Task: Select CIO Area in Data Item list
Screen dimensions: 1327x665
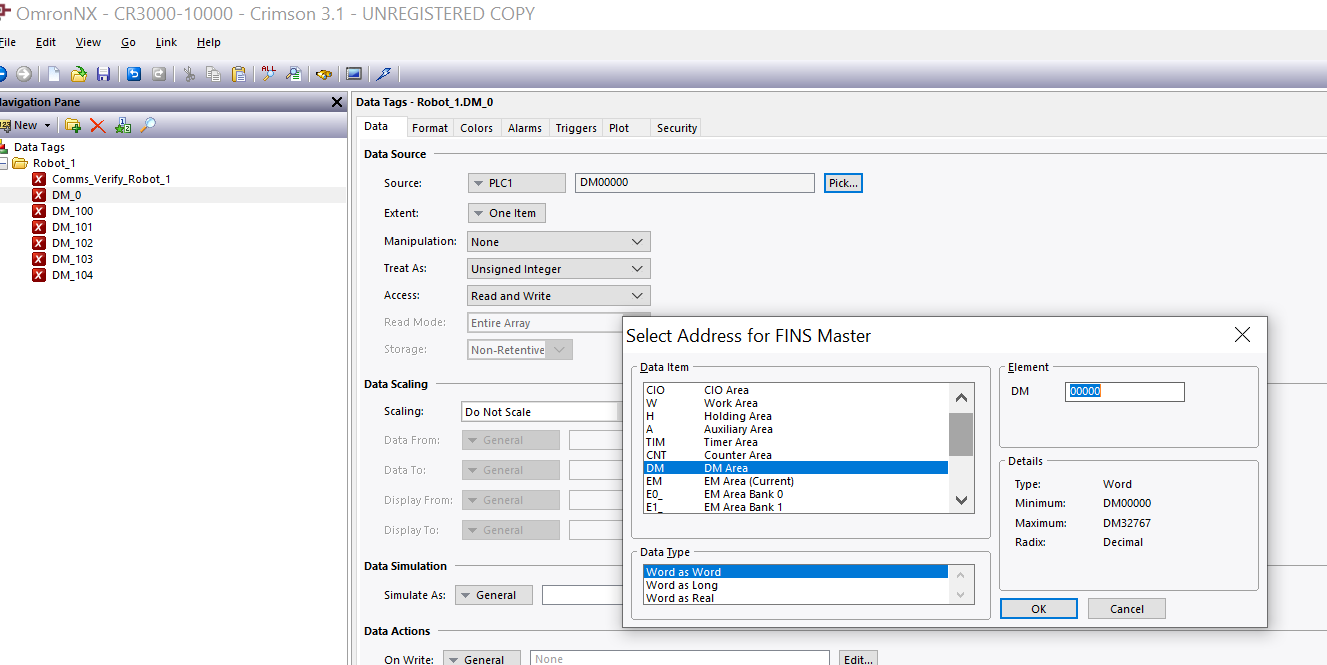Action: [x=795, y=390]
